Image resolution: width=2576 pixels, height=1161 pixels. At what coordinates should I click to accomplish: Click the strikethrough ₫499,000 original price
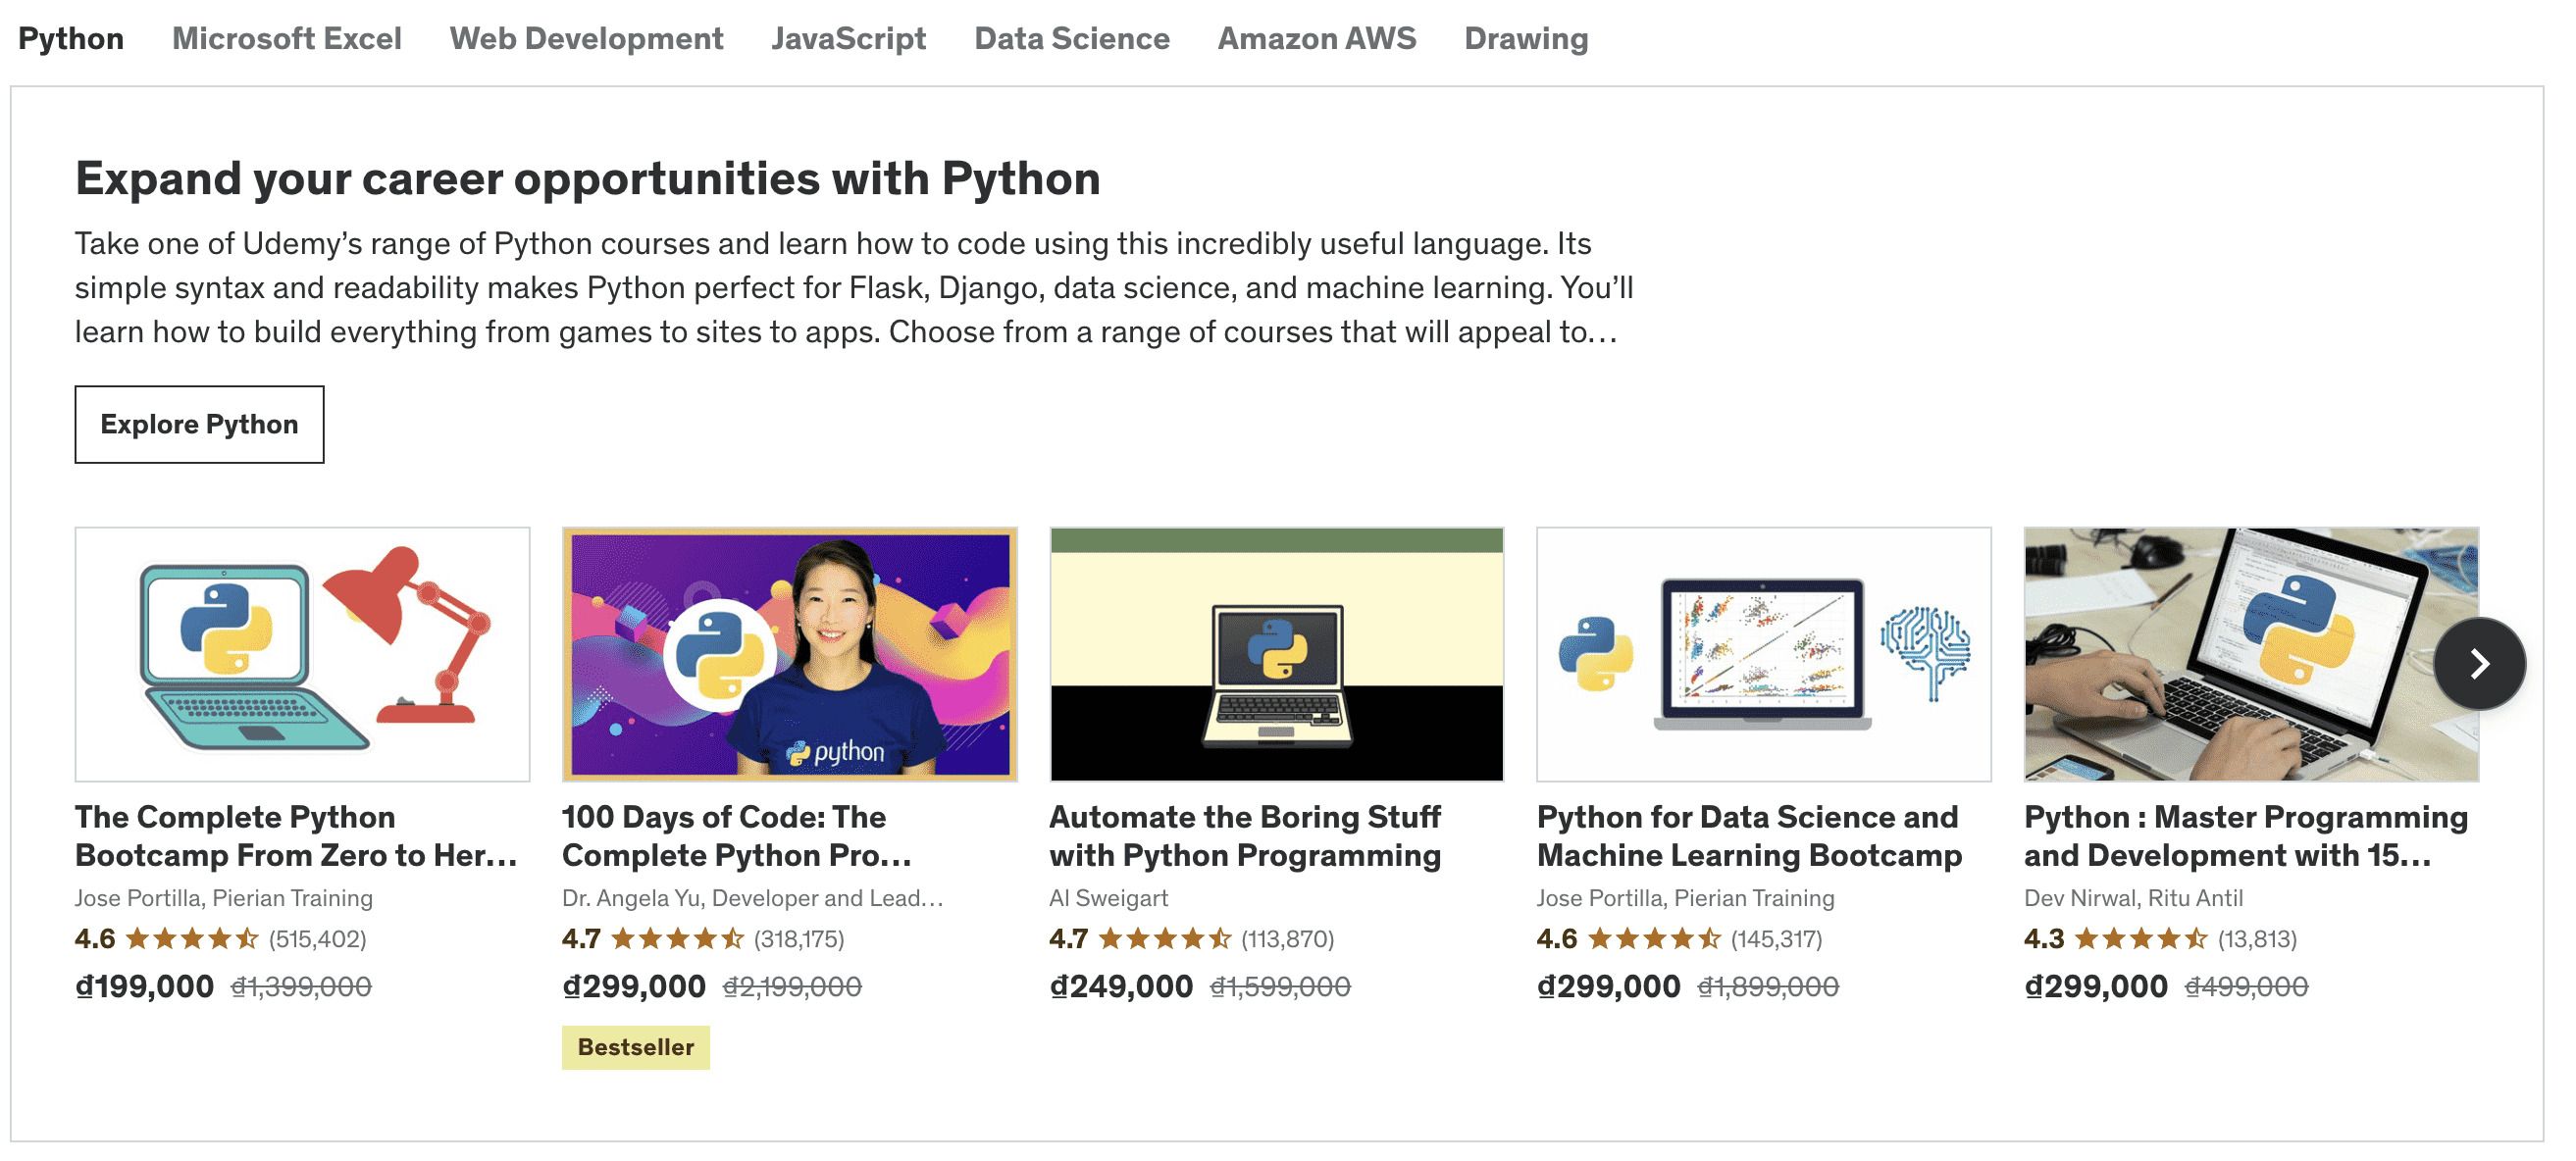click(x=2245, y=987)
